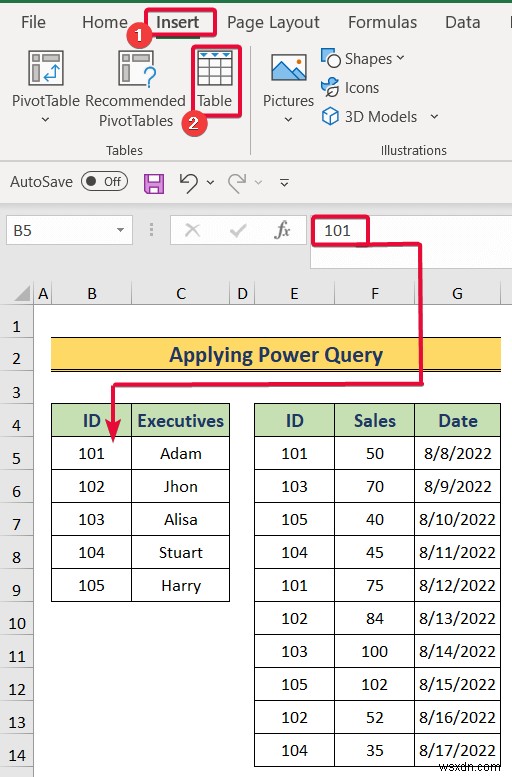Screen dimensions: 512x777
Task: Click the Select All corner triangle
Action: click(x=22, y=294)
